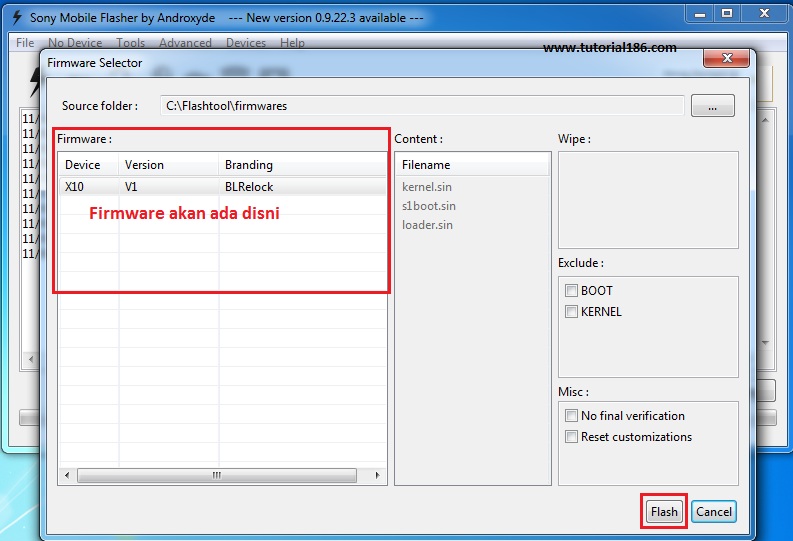Open Help menu in Flasher window
The image size is (793, 541).
[x=292, y=43]
